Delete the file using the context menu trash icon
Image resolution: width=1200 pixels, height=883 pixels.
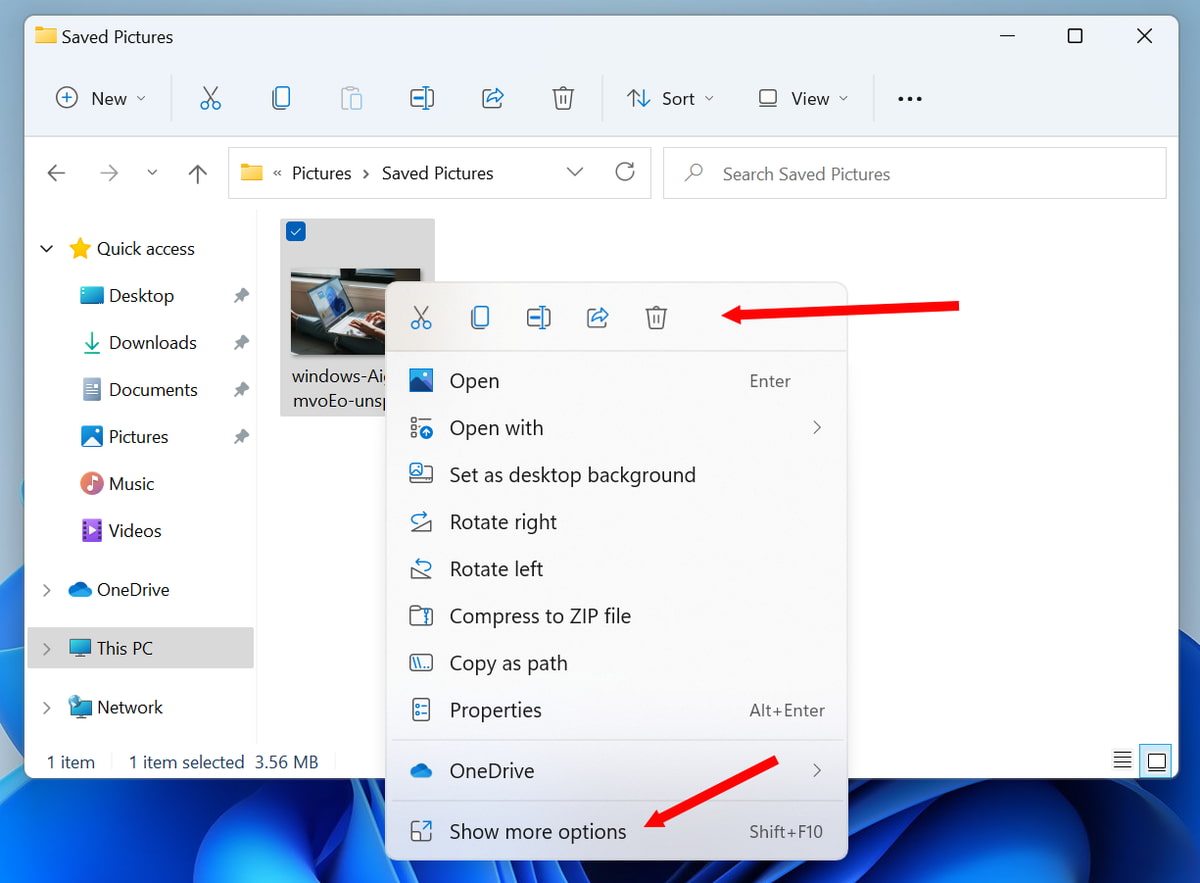click(656, 318)
